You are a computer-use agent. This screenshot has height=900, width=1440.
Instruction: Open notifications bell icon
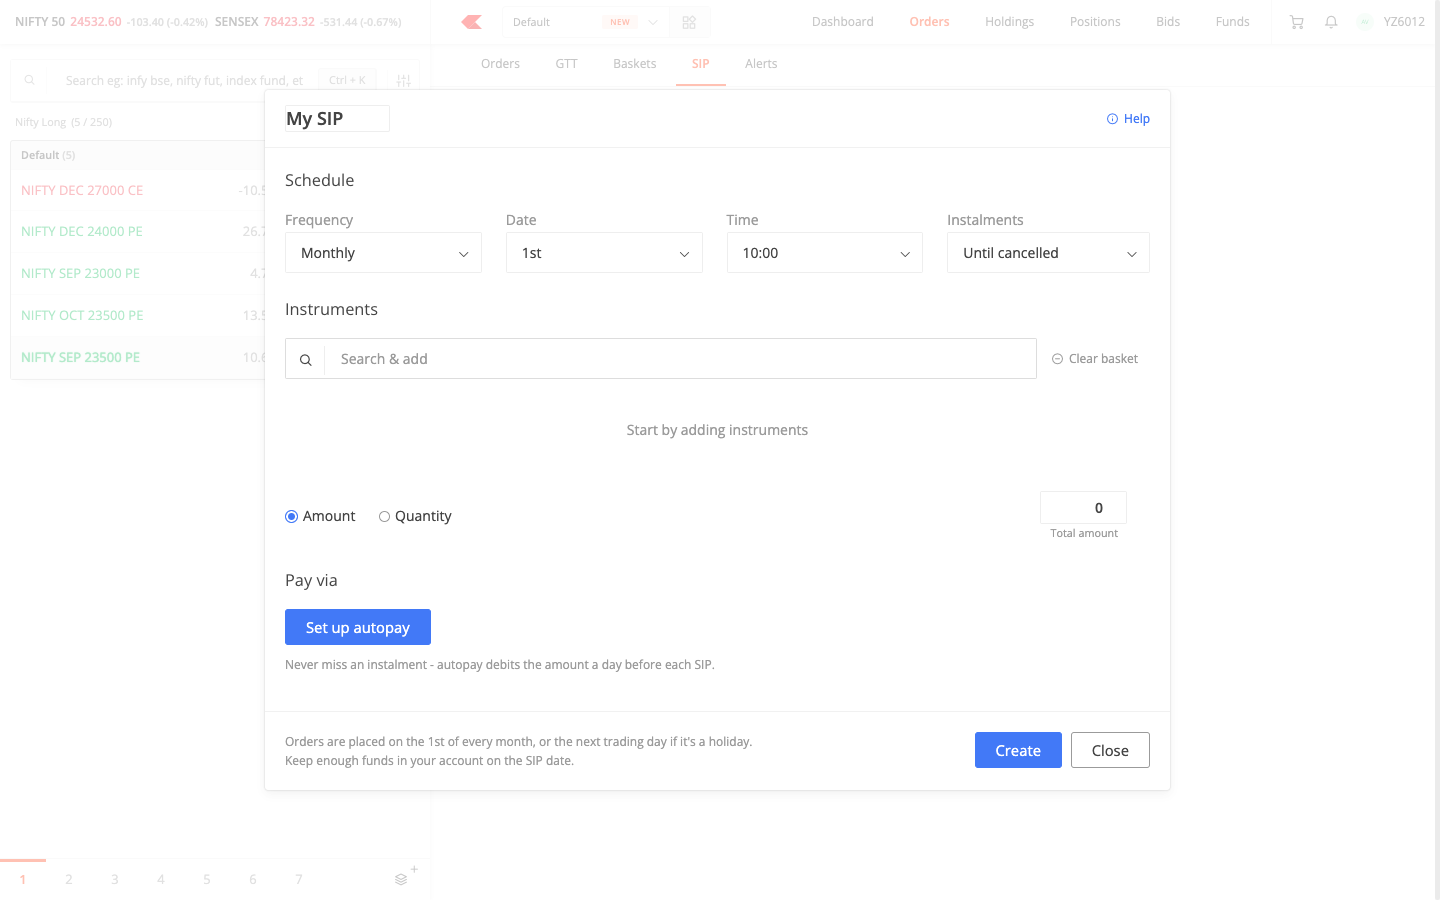tap(1331, 22)
